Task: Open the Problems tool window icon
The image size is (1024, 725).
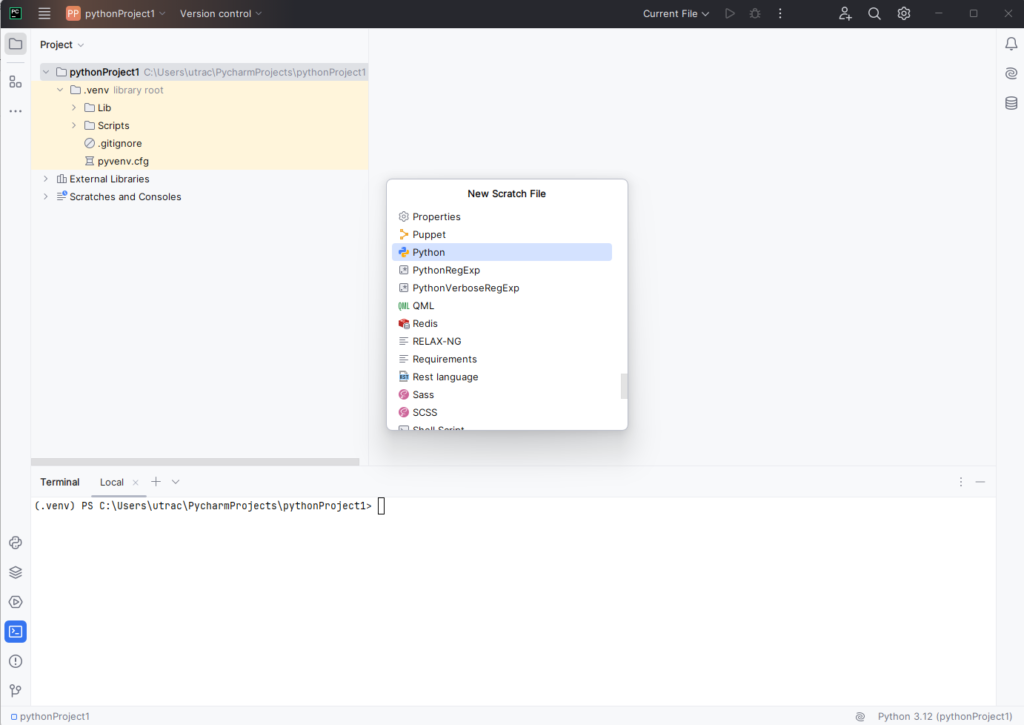Action: (x=15, y=661)
